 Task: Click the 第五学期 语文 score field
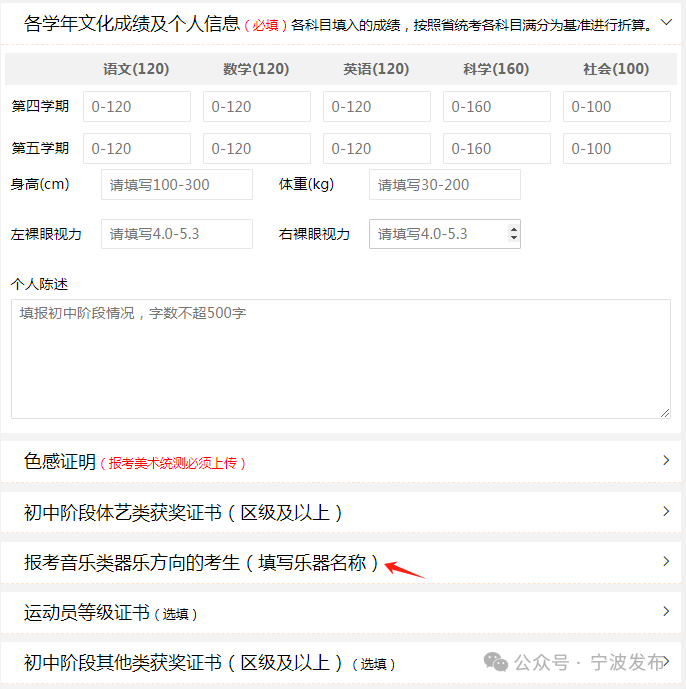coord(137,149)
